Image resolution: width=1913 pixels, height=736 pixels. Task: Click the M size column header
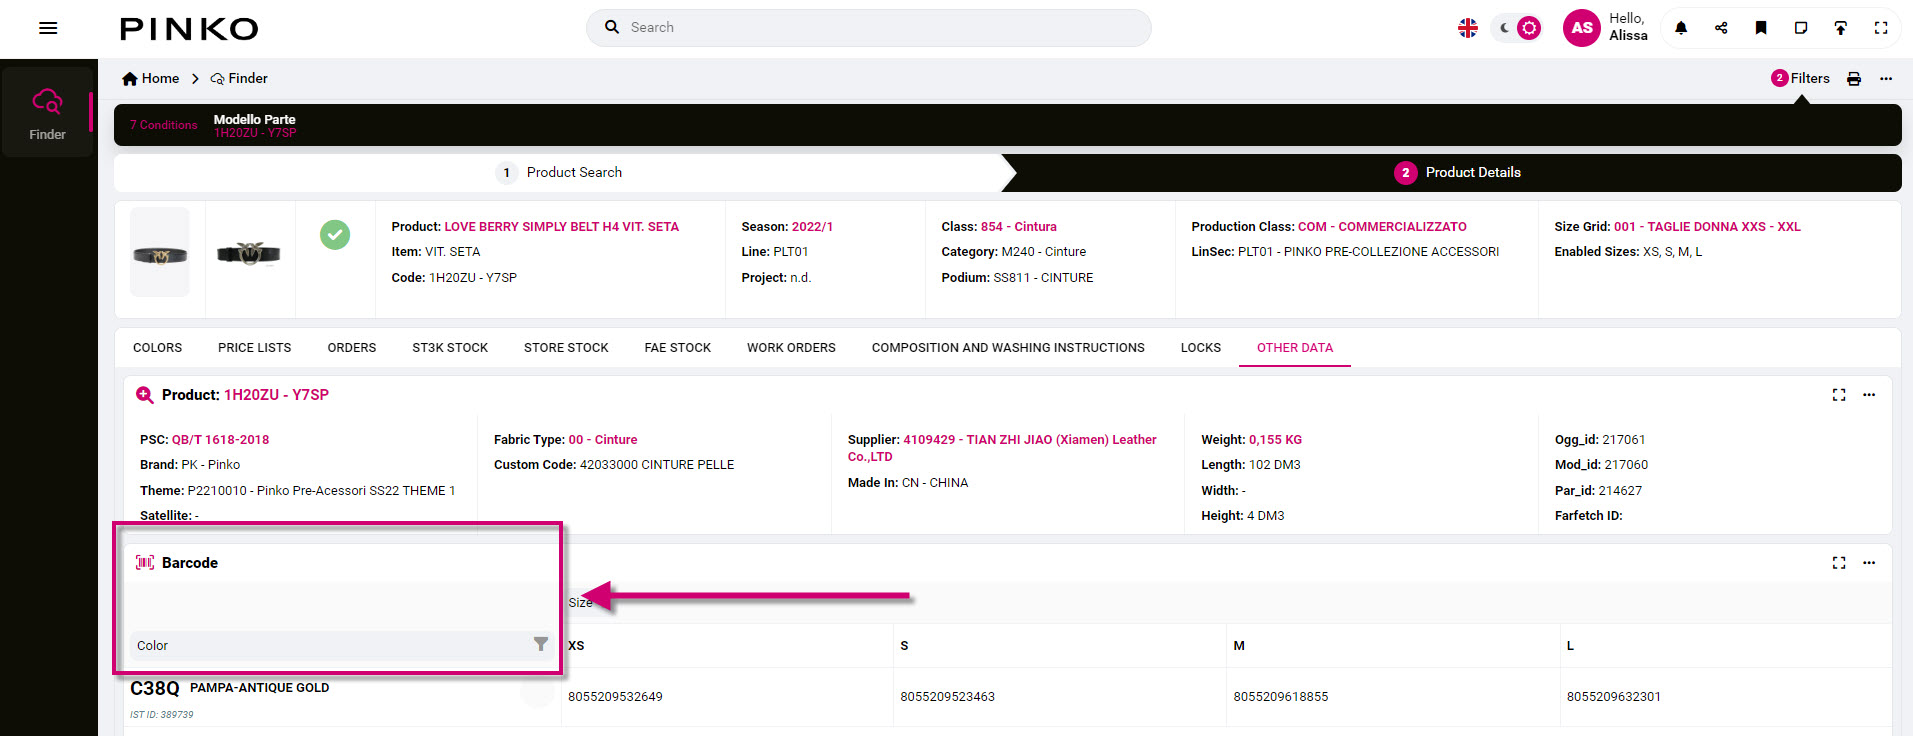click(1393, 646)
